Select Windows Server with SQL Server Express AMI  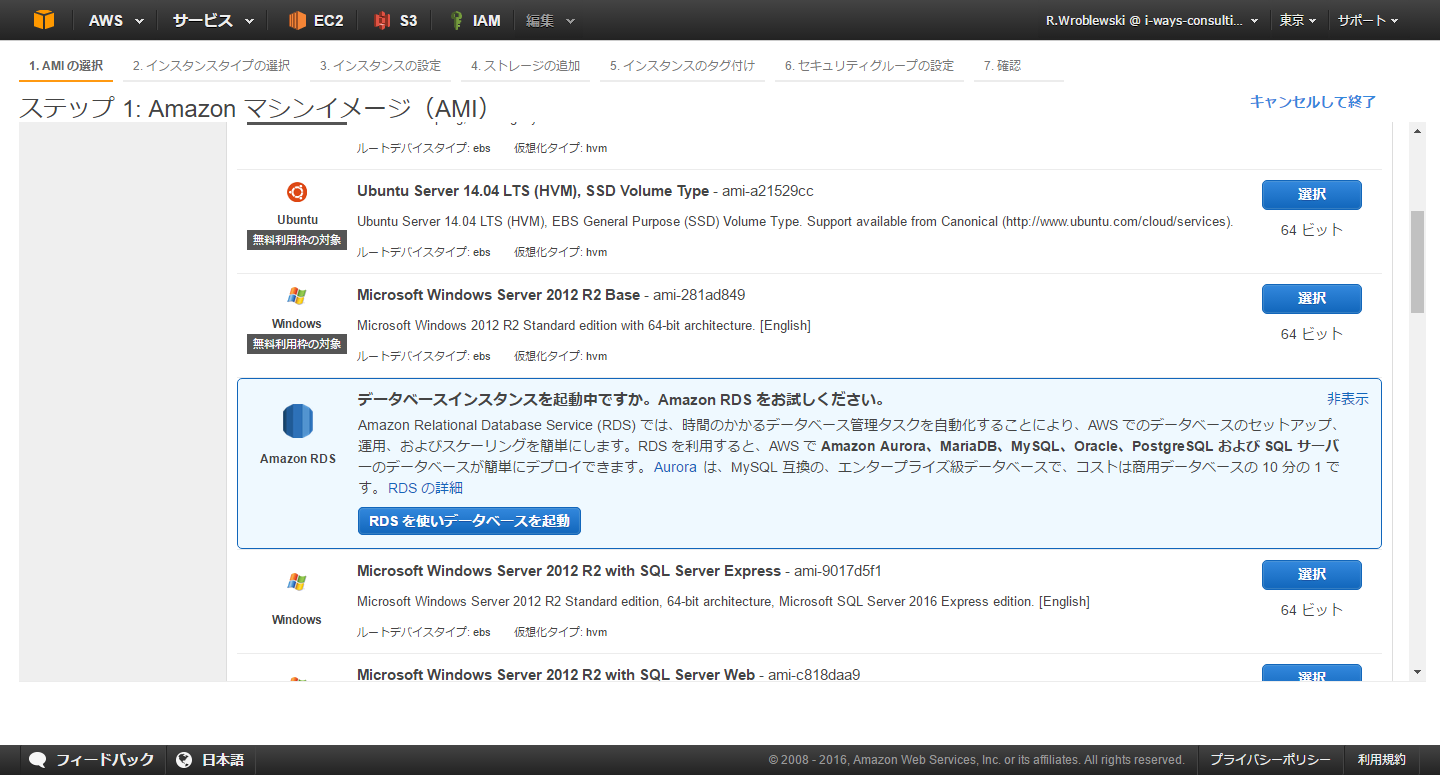1311,575
